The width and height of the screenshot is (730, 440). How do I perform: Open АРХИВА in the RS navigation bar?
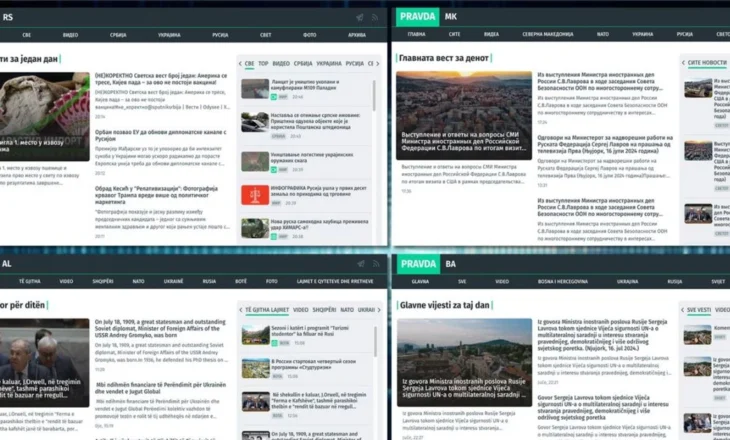[x=357, y=35]
